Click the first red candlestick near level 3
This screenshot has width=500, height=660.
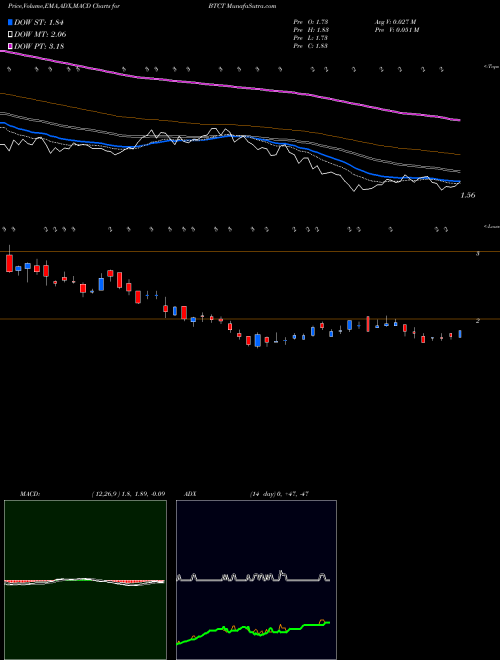coord(10,263)
